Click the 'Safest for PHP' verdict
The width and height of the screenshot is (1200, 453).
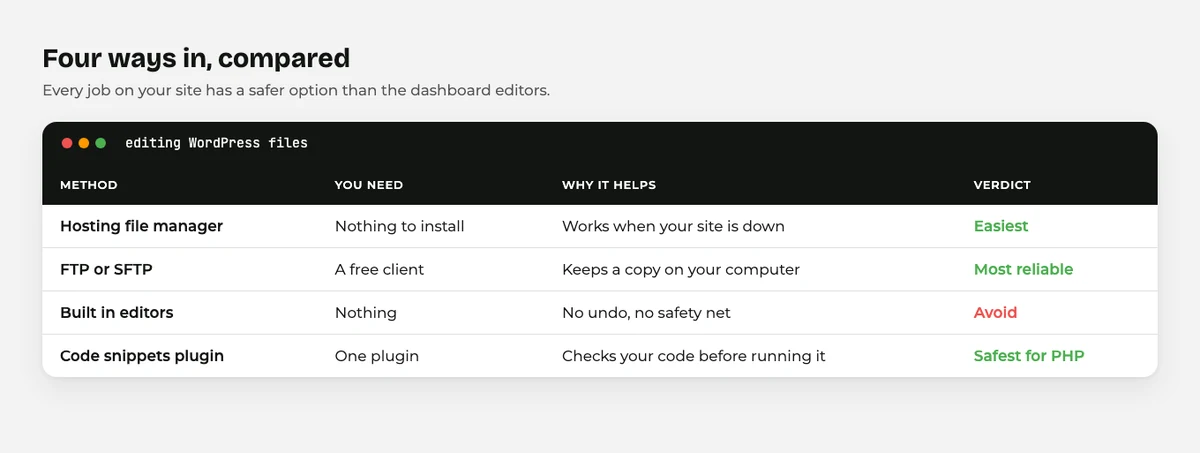click(1029, 355)
